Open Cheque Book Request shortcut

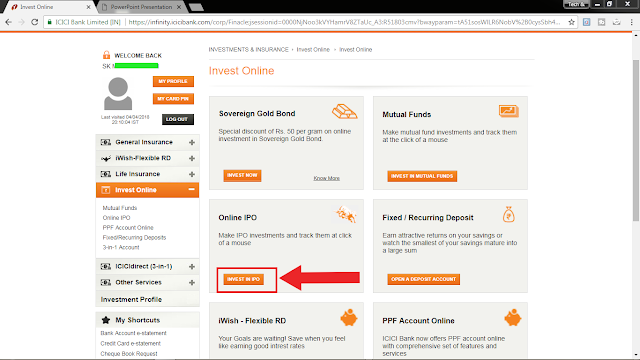click(129, 353)
